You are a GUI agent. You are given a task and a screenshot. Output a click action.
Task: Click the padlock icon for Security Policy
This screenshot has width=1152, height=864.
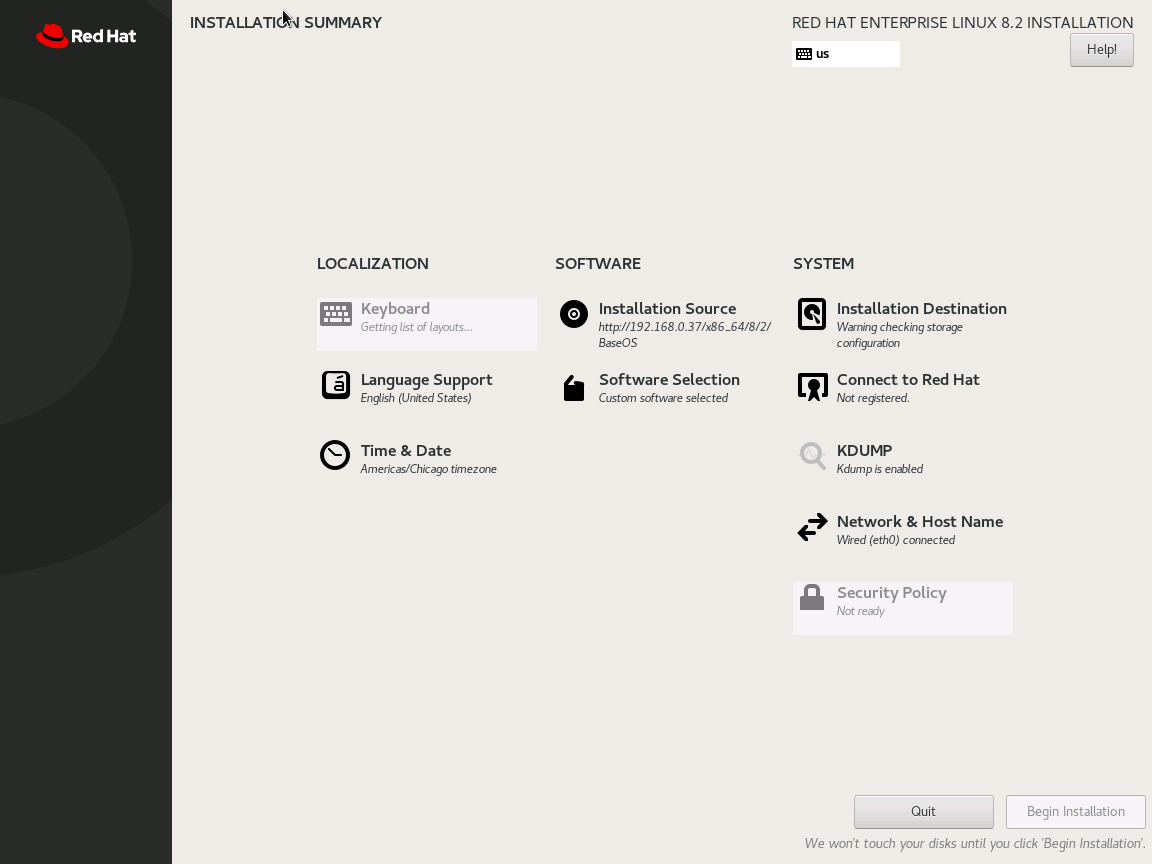(812, 597)
